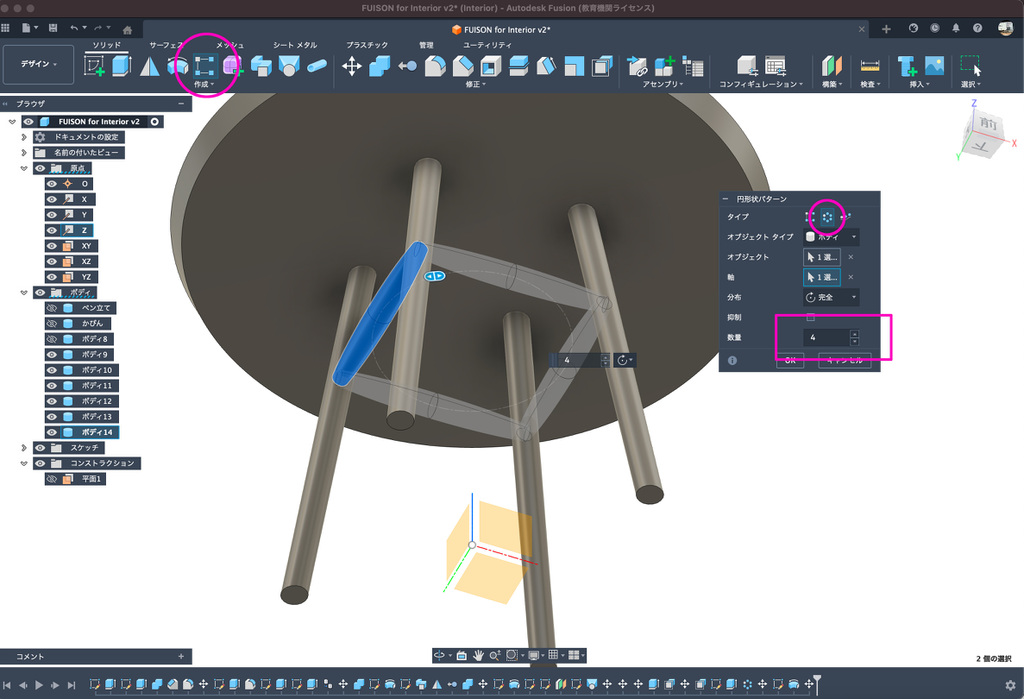1024x699 pixels.
Task: Select the circular pattern type icon
Action: (x=827, y=216)
